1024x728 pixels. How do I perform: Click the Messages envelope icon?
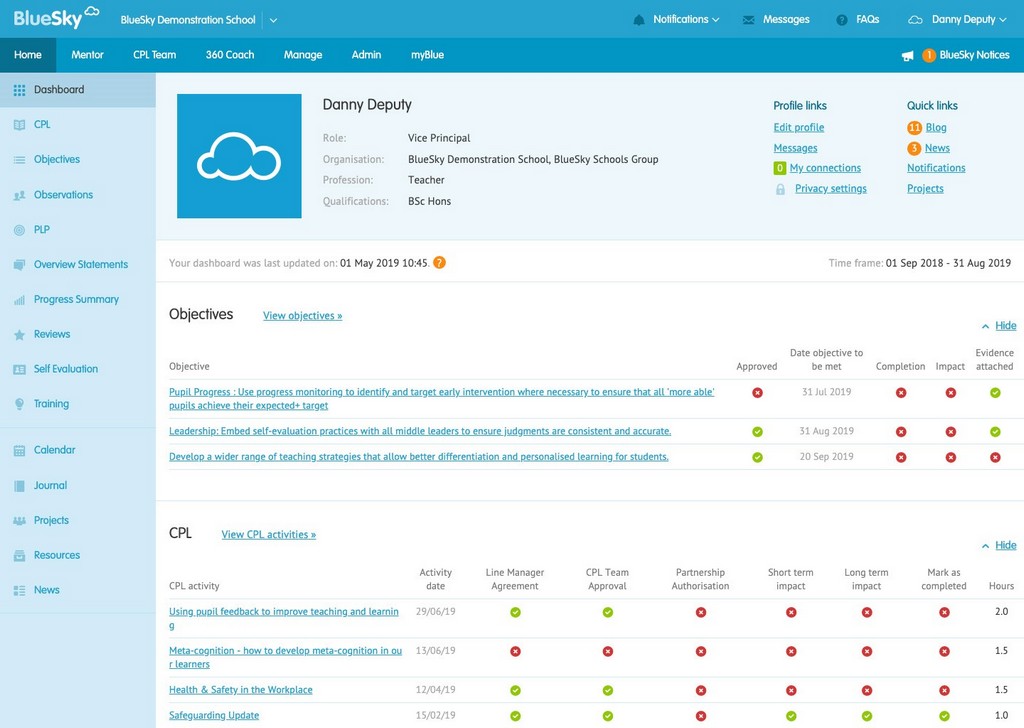[x=748, y=20]
